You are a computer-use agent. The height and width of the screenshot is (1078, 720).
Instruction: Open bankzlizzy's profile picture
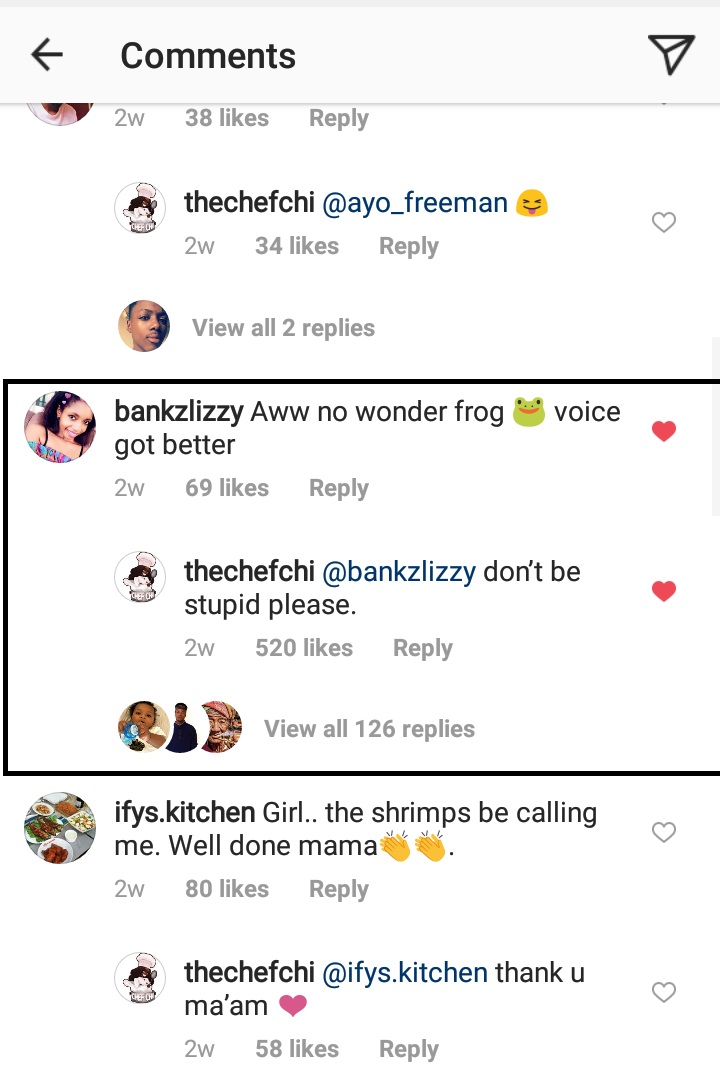(59, 427)
